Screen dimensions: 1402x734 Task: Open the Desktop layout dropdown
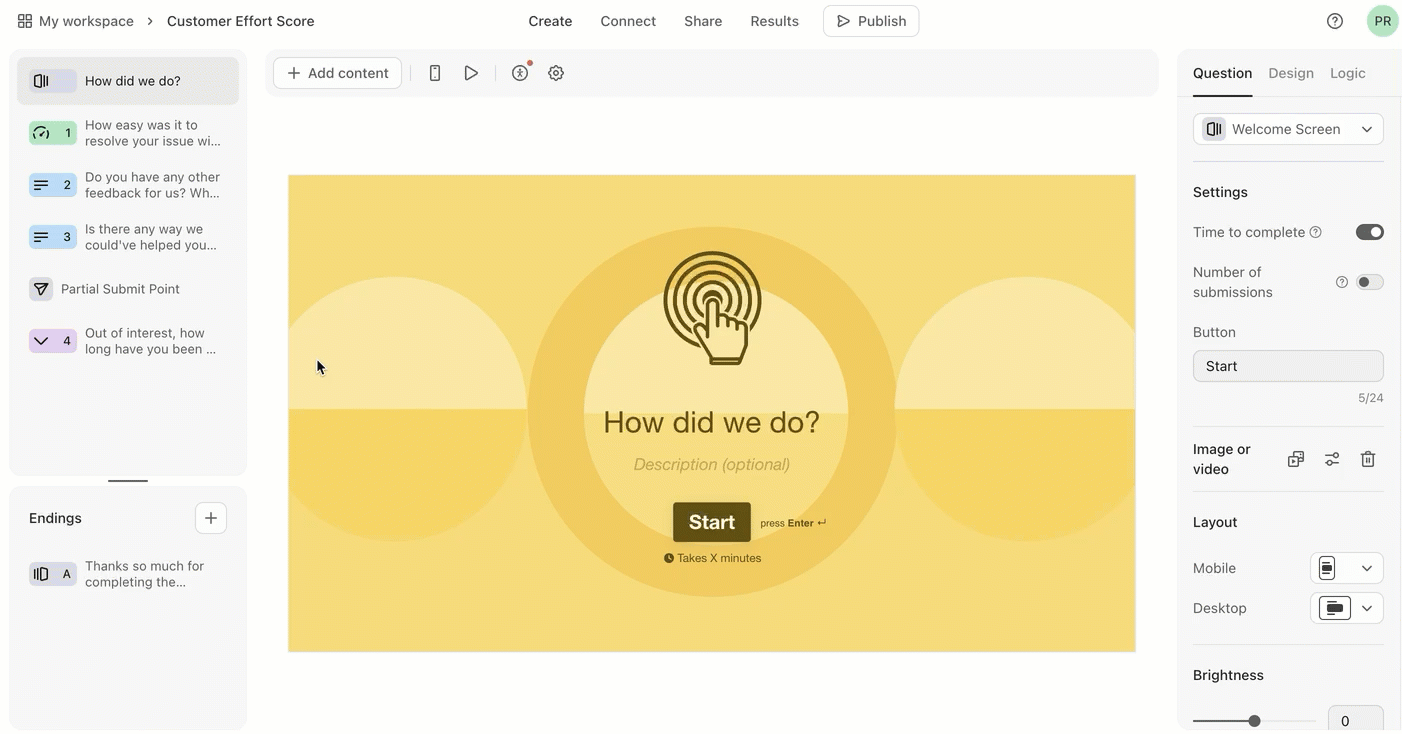(x=1347, y=608)
